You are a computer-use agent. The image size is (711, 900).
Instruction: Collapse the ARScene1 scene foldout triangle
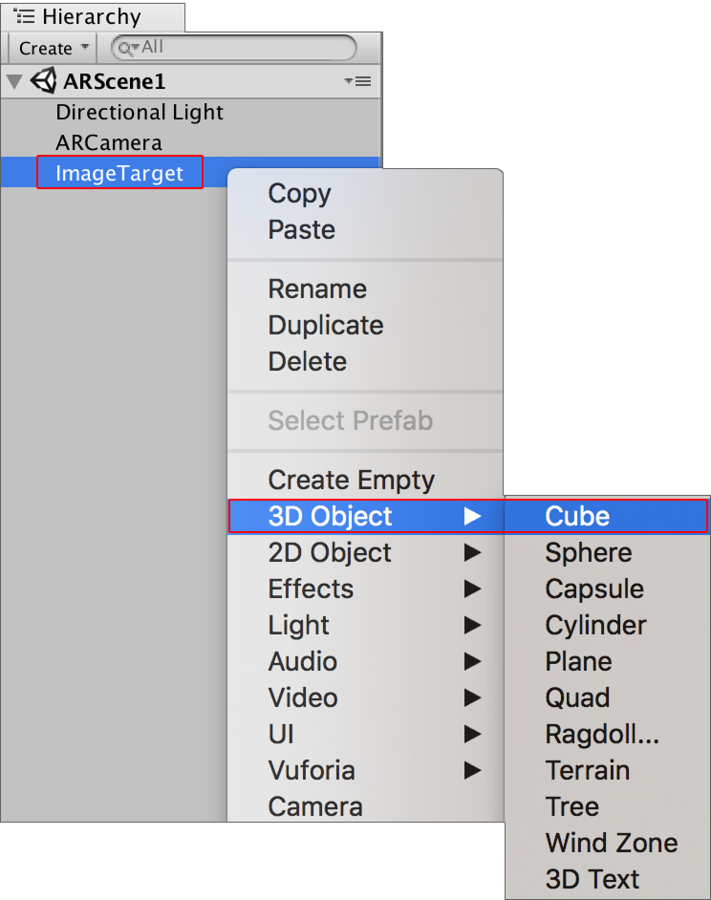[x=14, y=82]
